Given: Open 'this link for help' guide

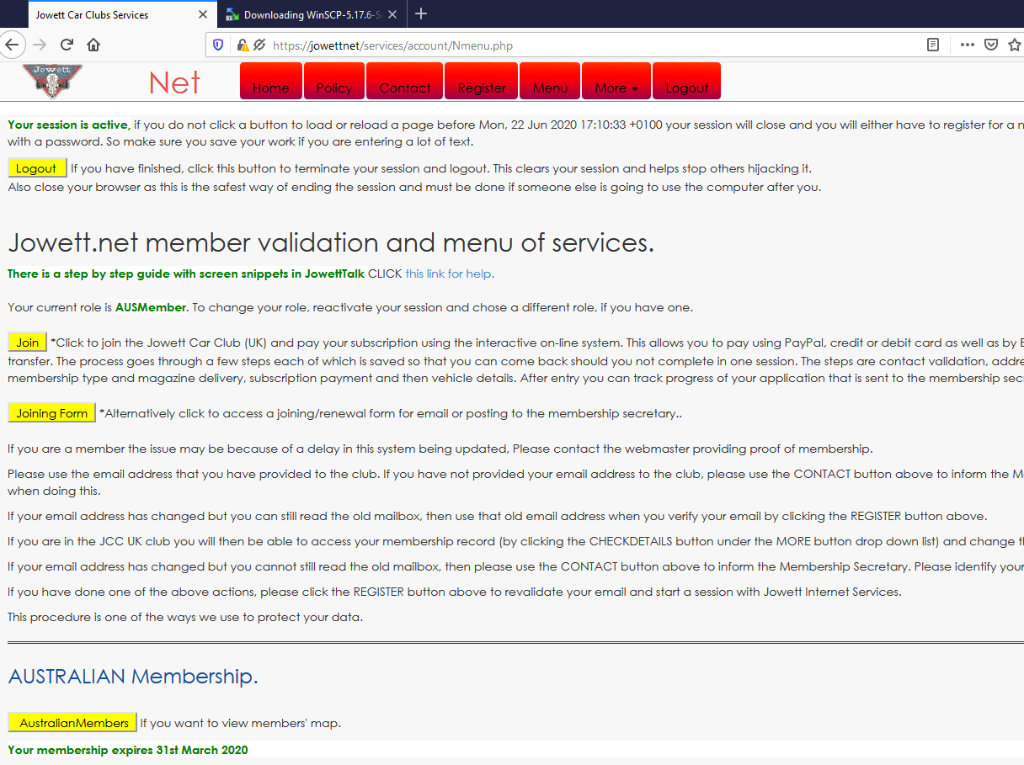Looking at the screenshot, I should 449,274.
